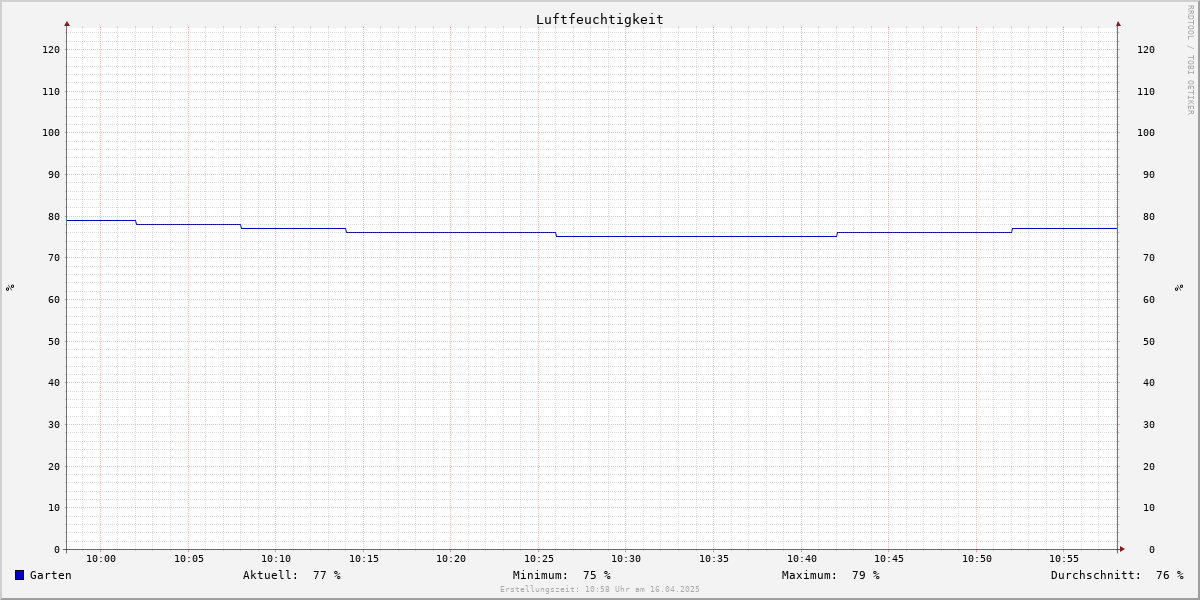The height and width of the screenshot is (600, 1200).
Task: Click the 10:00 time axis label
Action: [x=101, y=559]
